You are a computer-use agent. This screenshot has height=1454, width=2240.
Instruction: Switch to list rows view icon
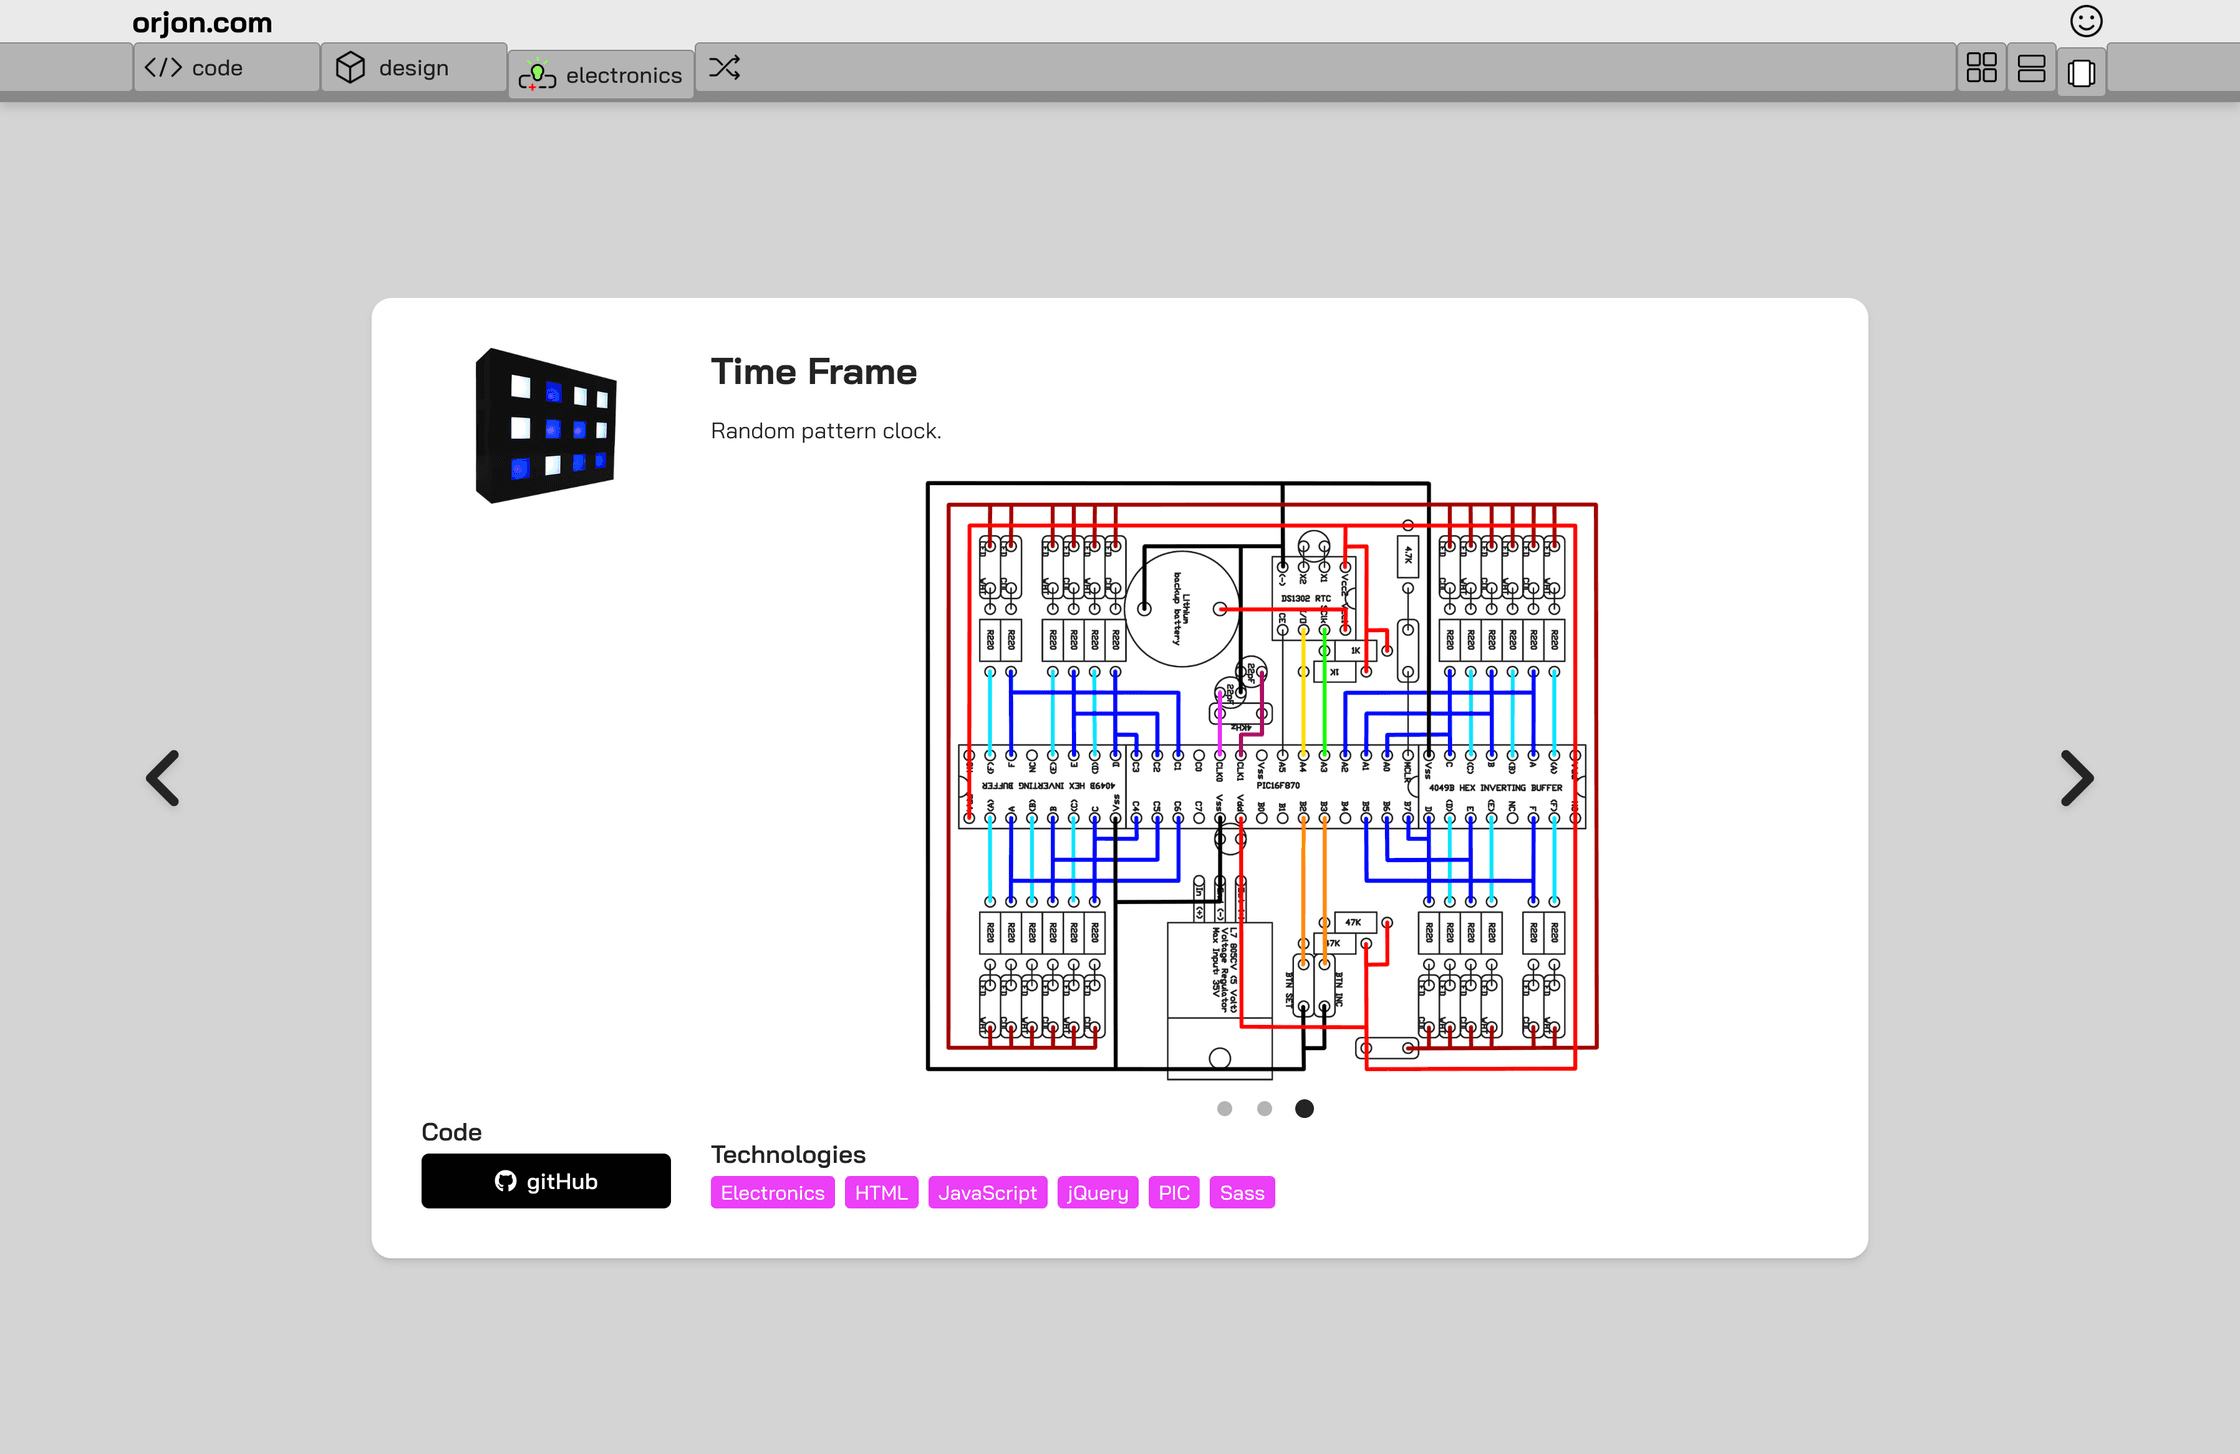click(x=2031, y=68)
